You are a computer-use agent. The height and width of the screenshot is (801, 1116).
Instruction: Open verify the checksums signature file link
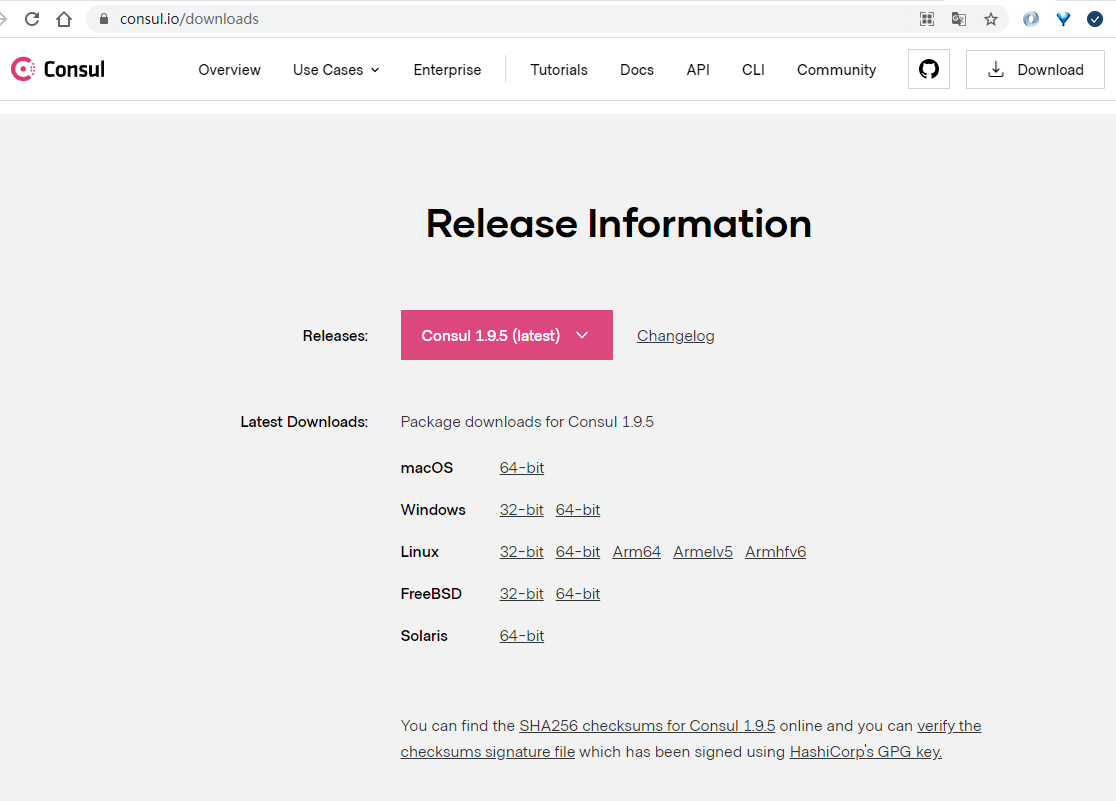(488, 752)
